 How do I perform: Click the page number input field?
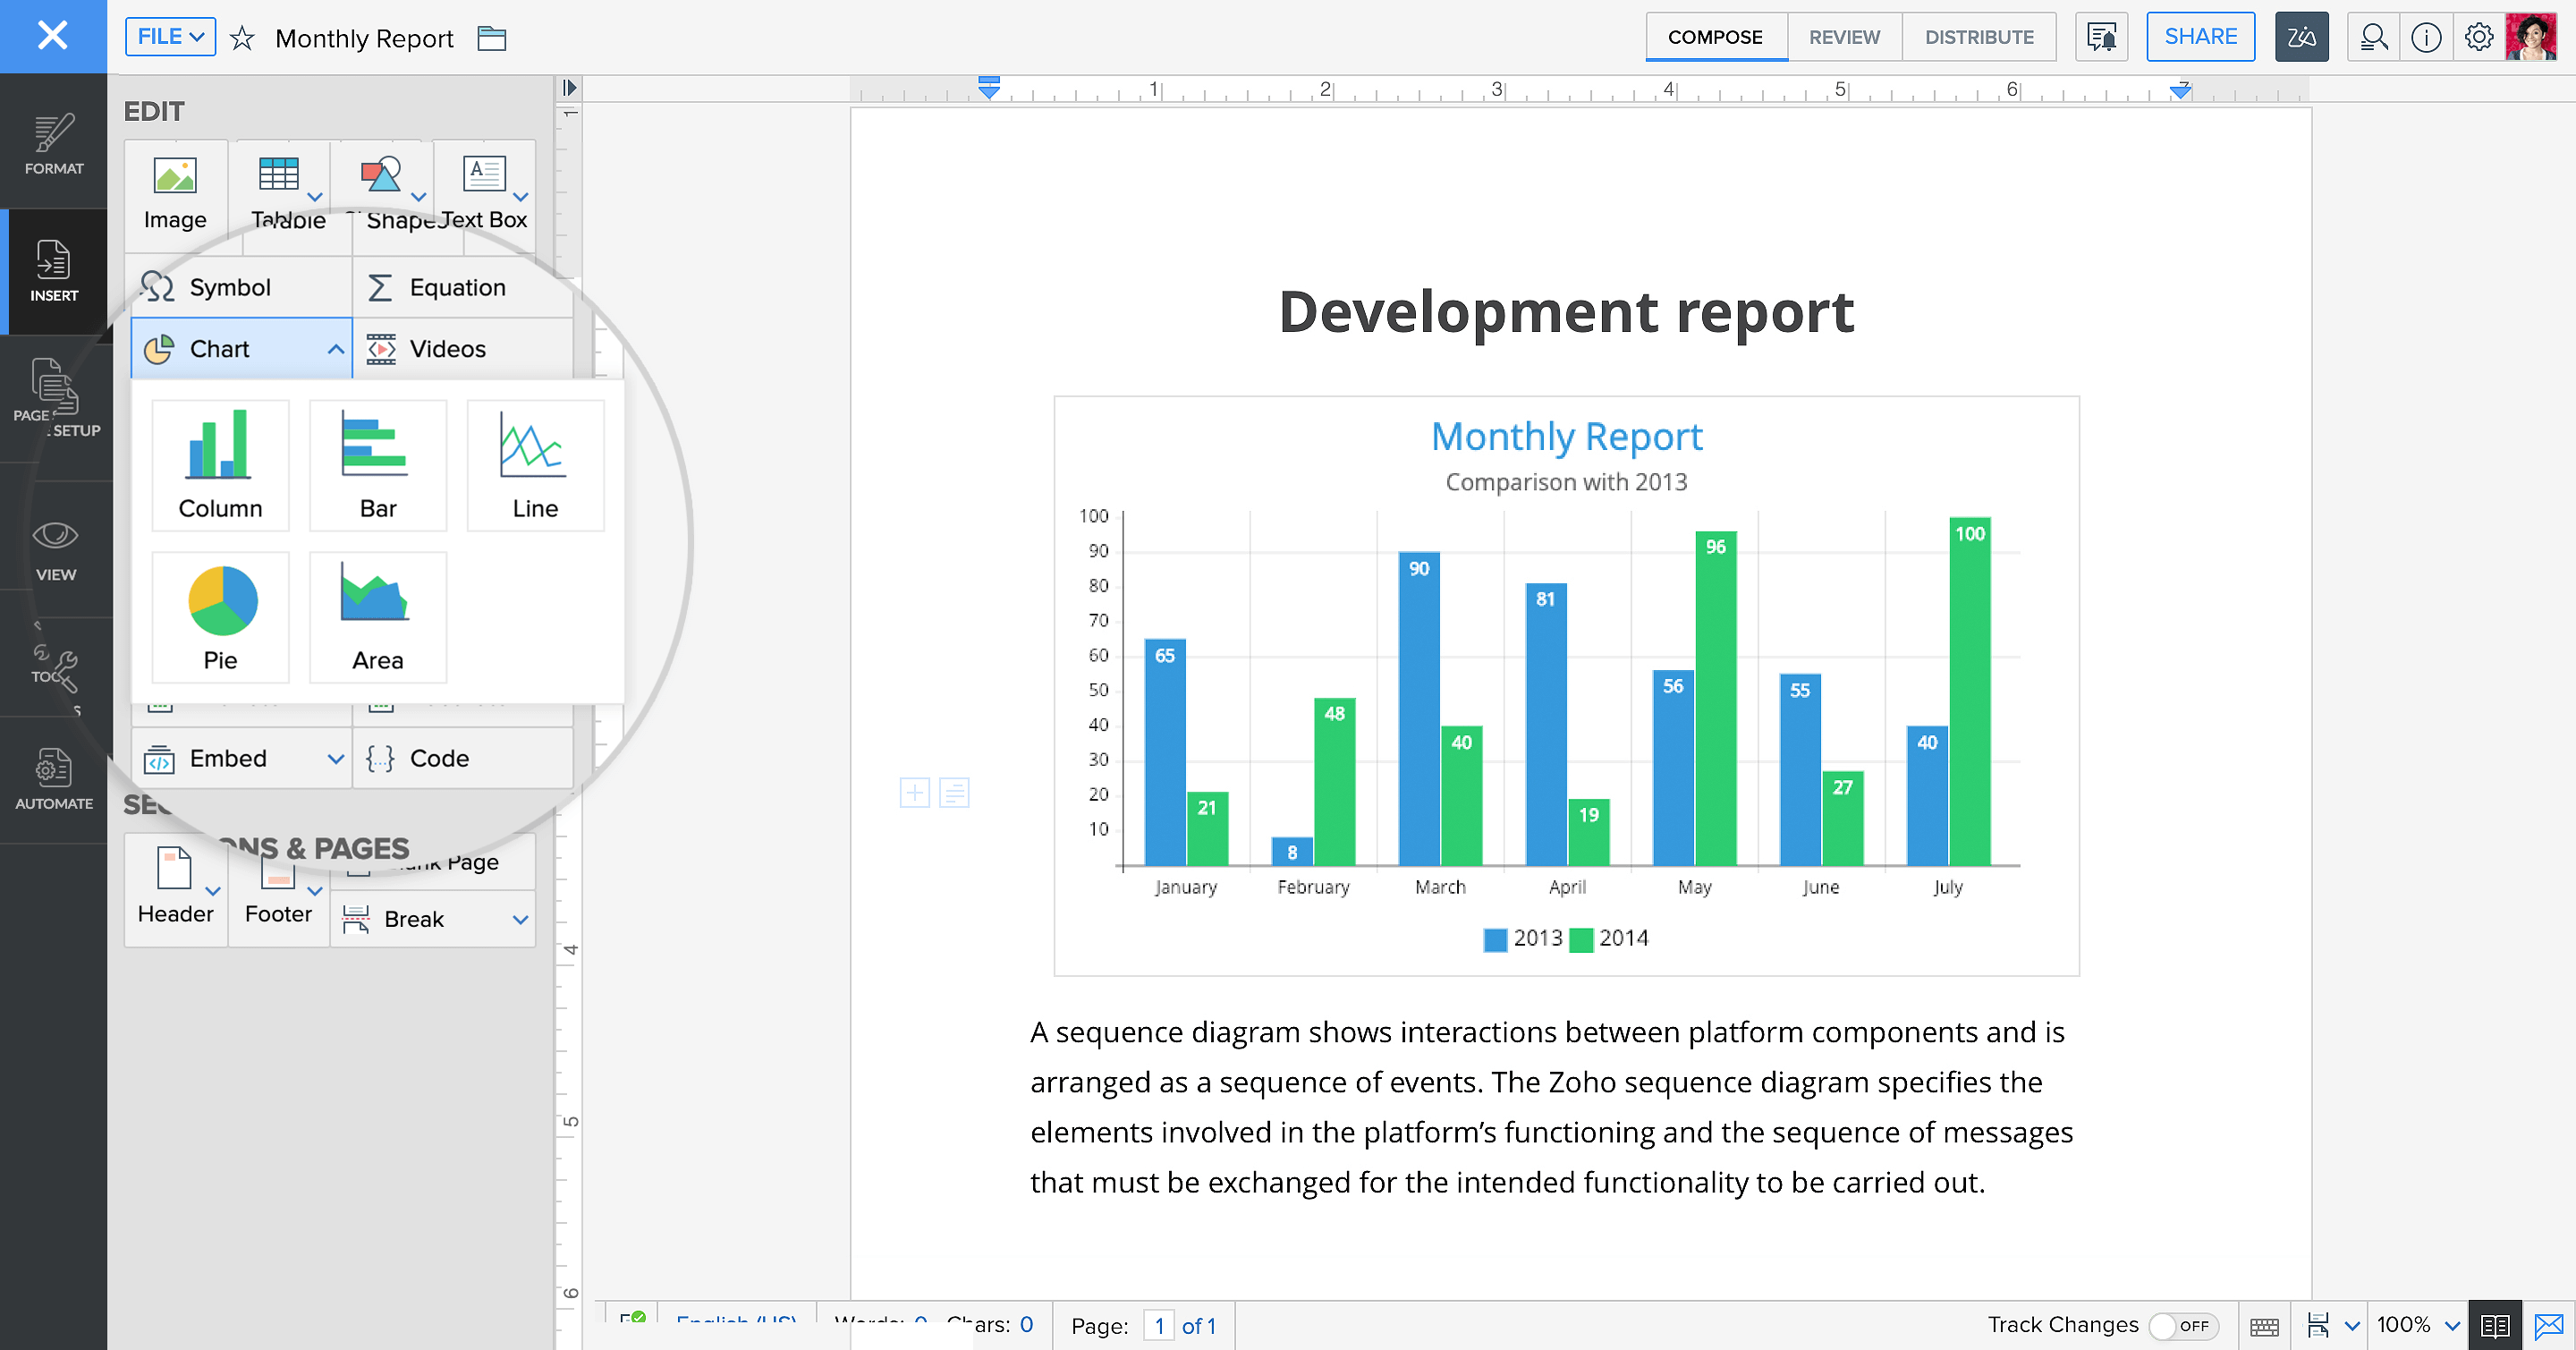pyautogui.click(x=1158, y=1326)
